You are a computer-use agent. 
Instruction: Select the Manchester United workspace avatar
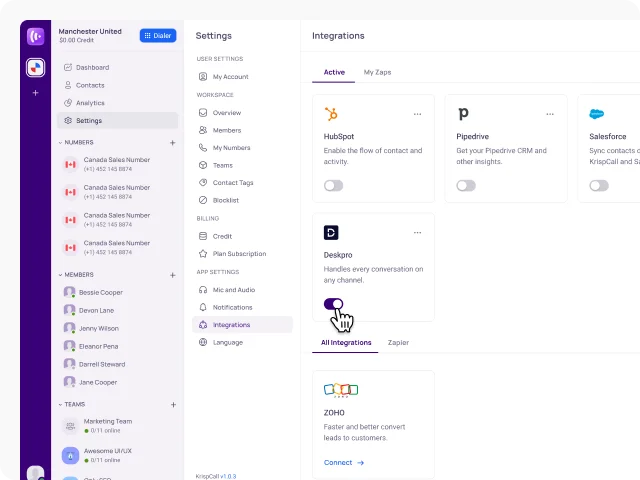[36, 68]
